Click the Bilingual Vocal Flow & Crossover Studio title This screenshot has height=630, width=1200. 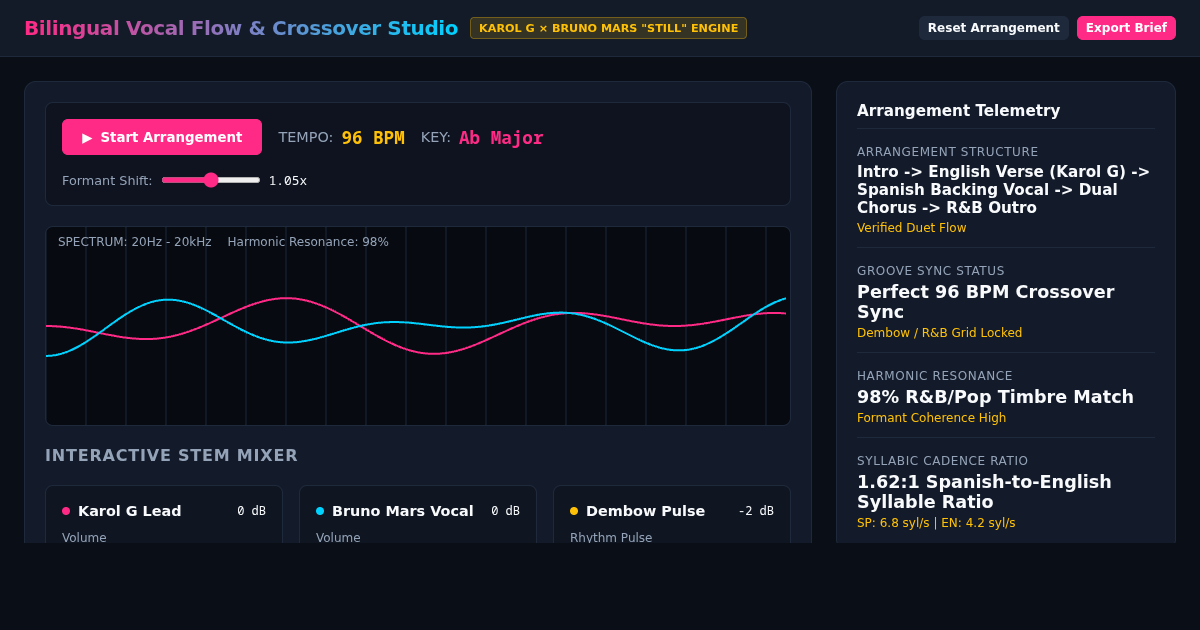point(241,28)
